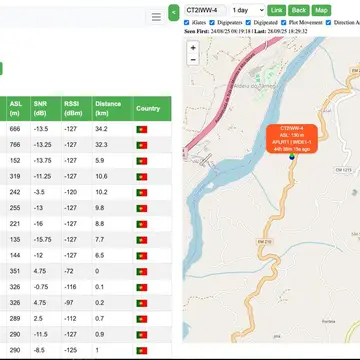Click the SNR value -3.5
This screenshot has height=360, width=360.
click(39, 192)
